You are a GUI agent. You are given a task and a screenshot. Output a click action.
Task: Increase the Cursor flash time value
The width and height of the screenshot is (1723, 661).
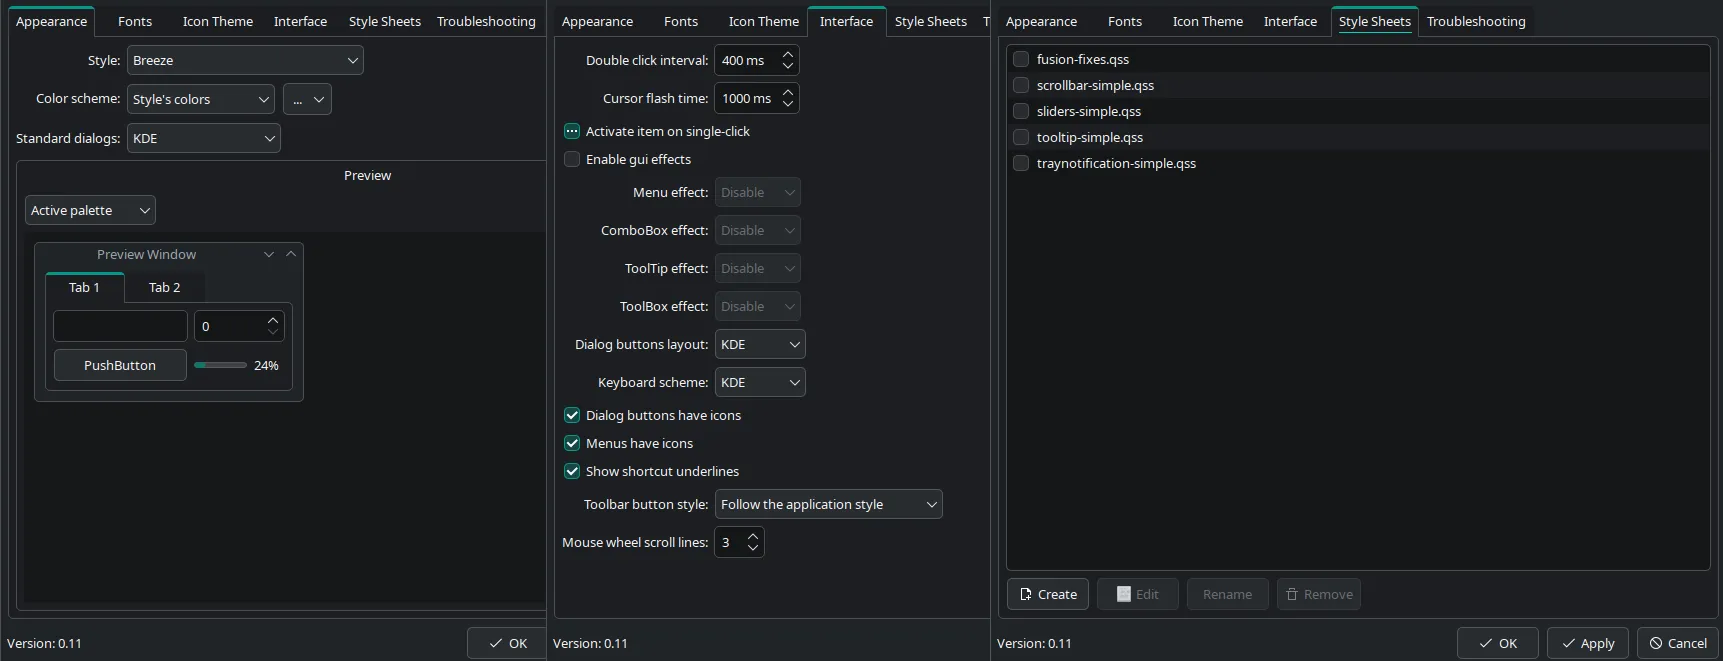[x=788, y=92]
